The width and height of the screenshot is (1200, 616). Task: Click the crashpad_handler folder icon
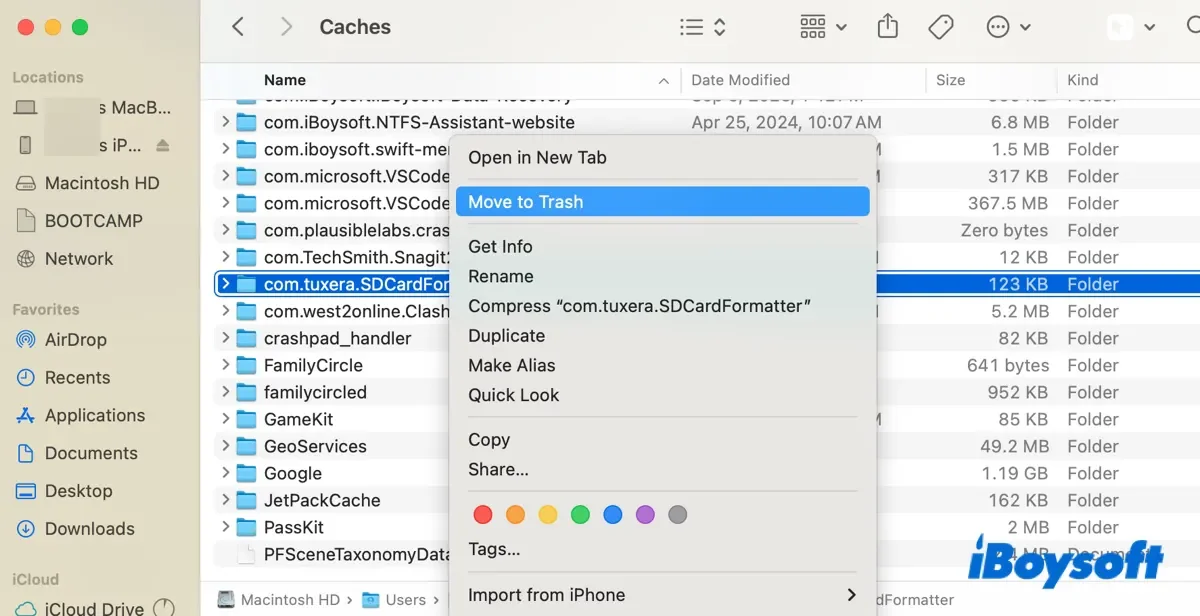(246, 338)
